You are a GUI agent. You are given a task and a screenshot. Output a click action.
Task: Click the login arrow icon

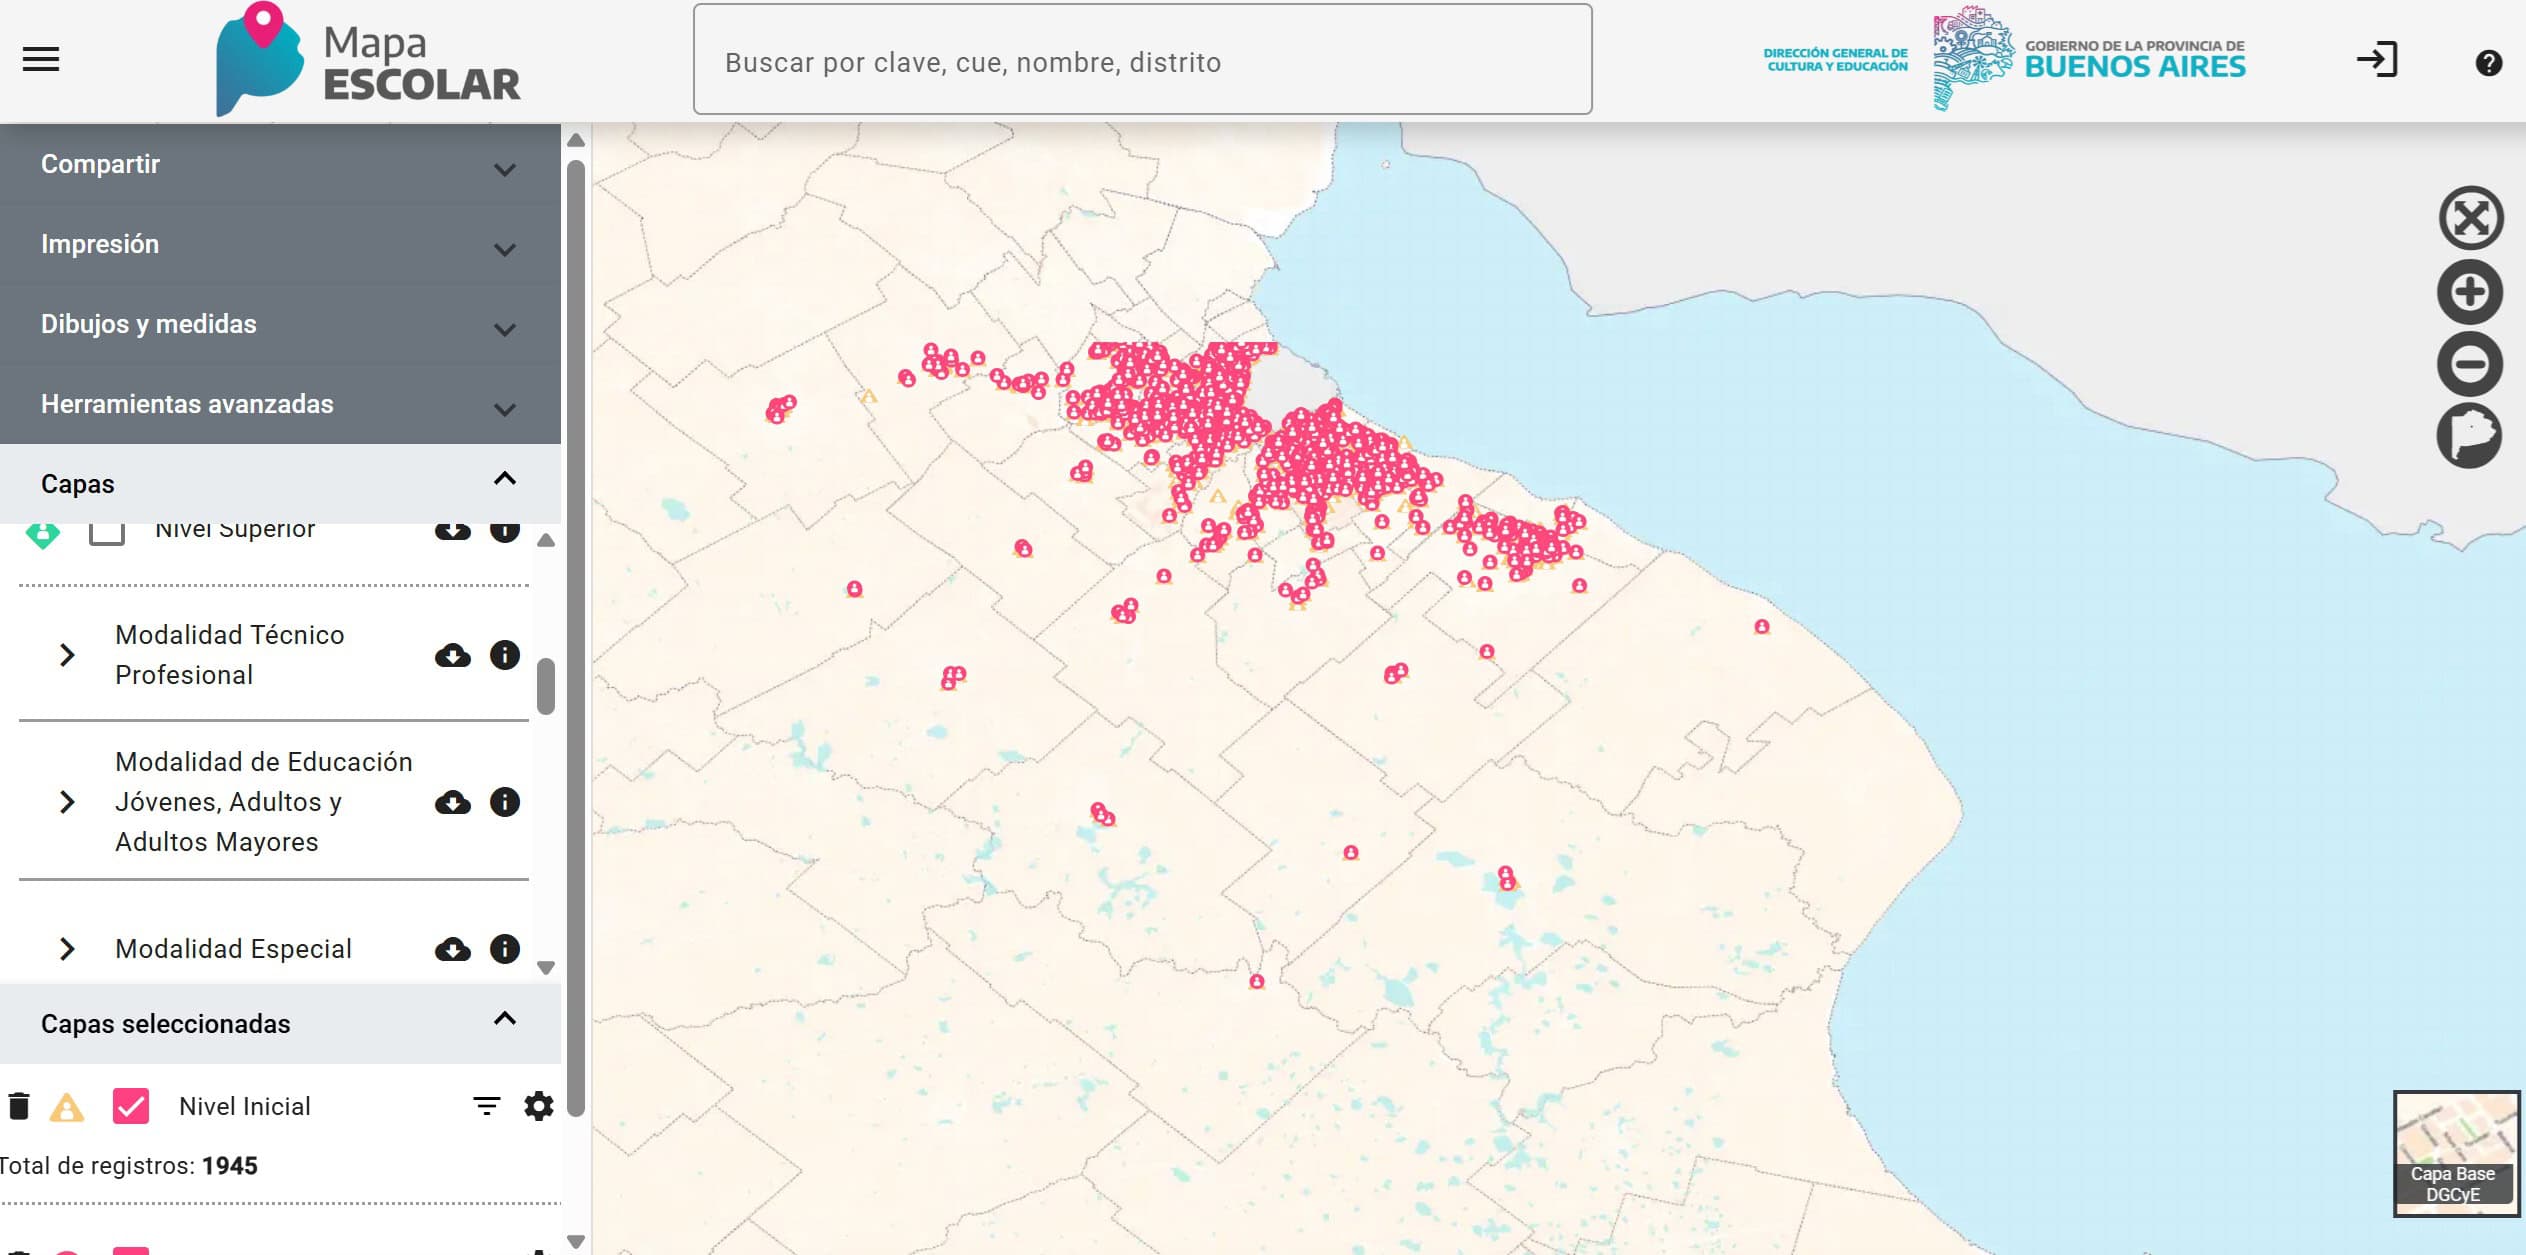2377,60
